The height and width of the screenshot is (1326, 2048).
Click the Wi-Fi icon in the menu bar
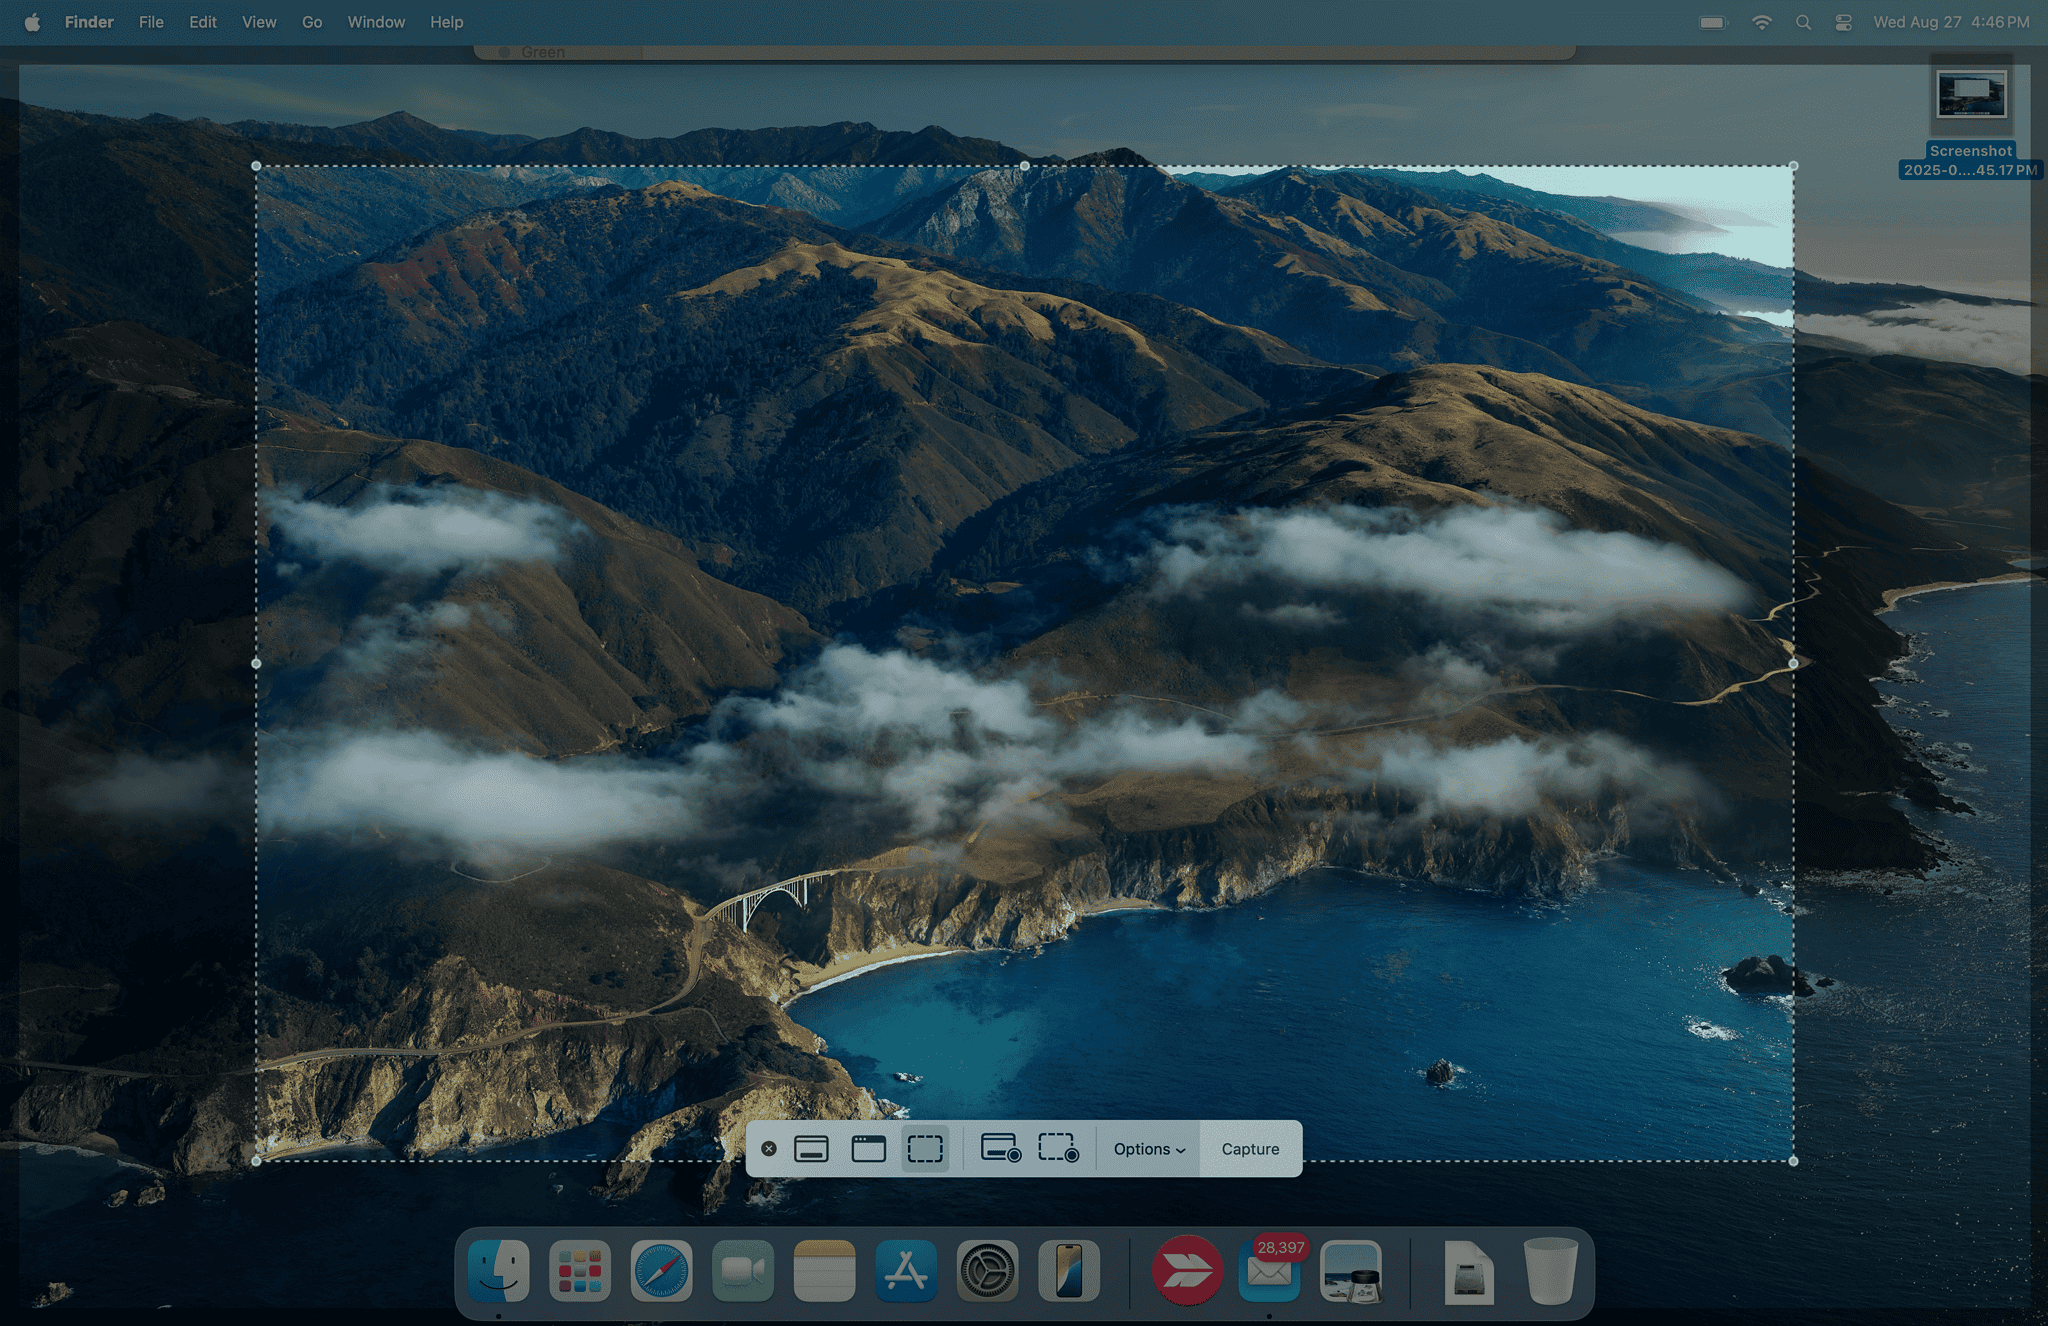click(x=1763, y=21)
